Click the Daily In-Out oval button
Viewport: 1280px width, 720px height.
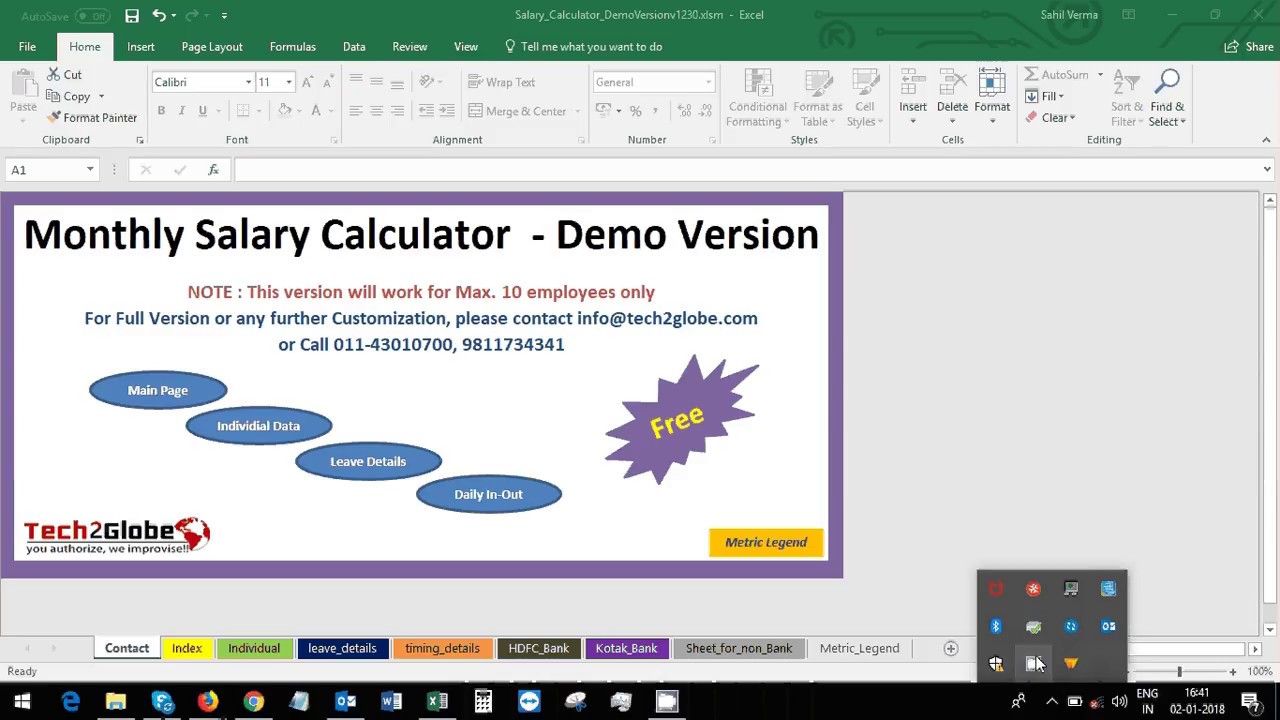click(489, 494)
